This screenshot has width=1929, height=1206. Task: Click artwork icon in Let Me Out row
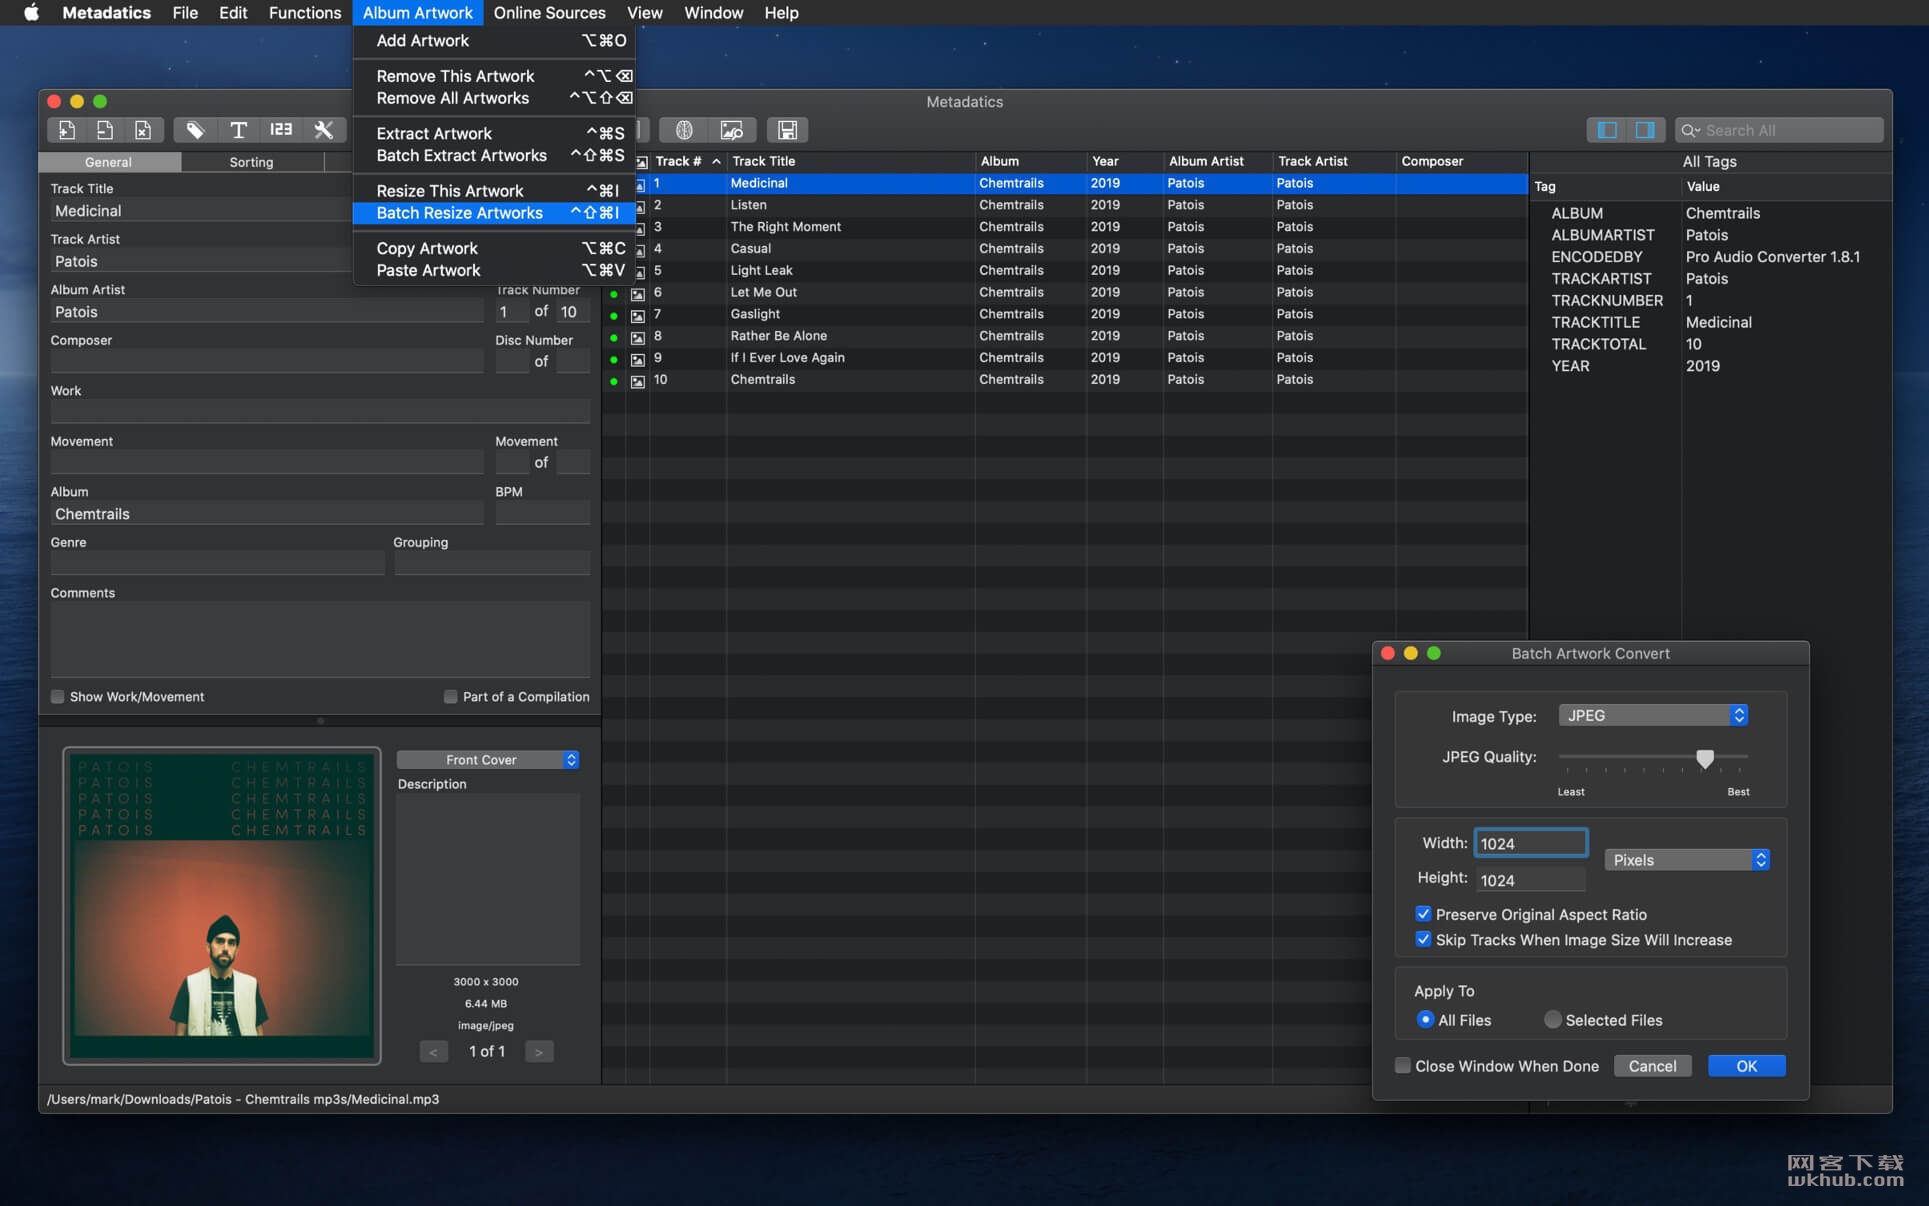[x=638, y=294]
